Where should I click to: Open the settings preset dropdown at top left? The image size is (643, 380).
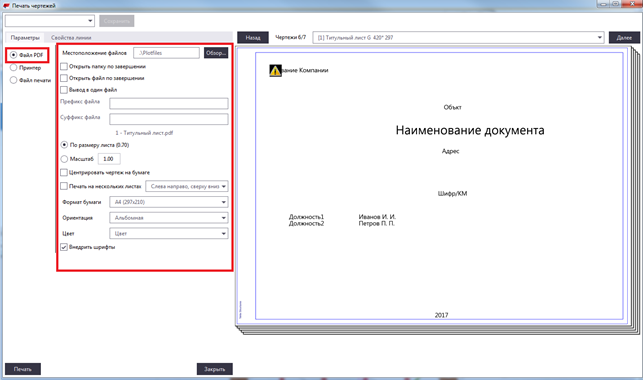tap(50, 21)
